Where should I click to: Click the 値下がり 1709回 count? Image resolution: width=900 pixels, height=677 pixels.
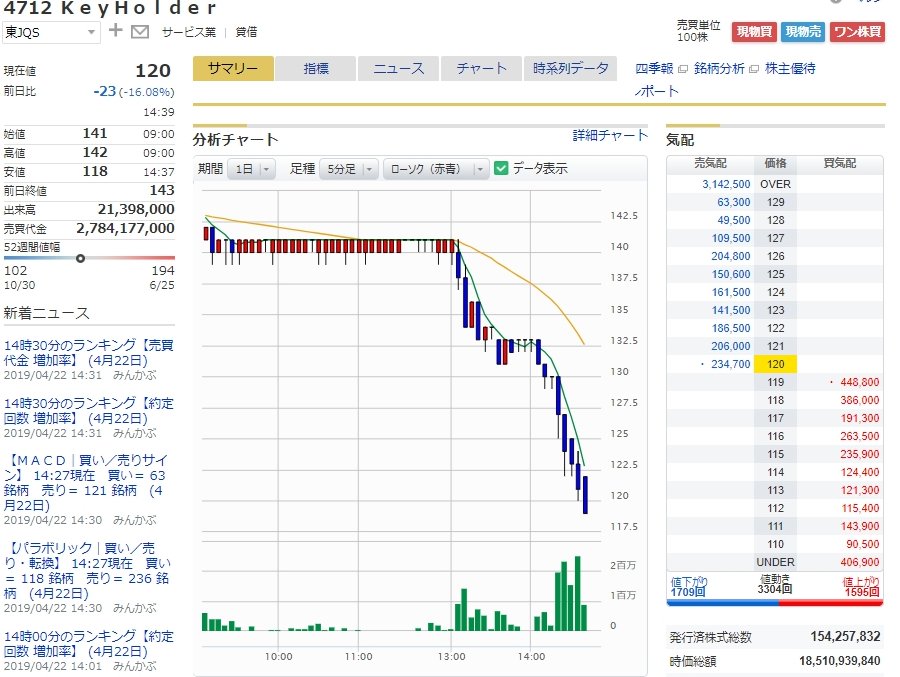coord(688,586)
